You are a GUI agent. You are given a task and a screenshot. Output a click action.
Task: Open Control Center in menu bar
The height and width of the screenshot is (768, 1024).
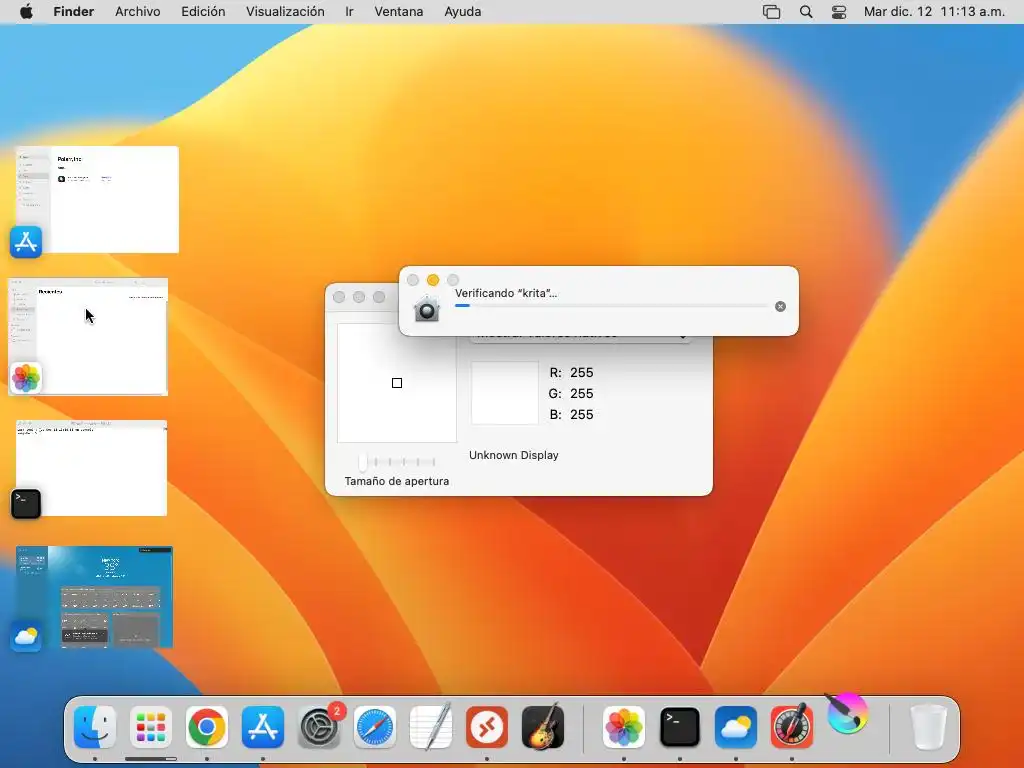[839, 12]
